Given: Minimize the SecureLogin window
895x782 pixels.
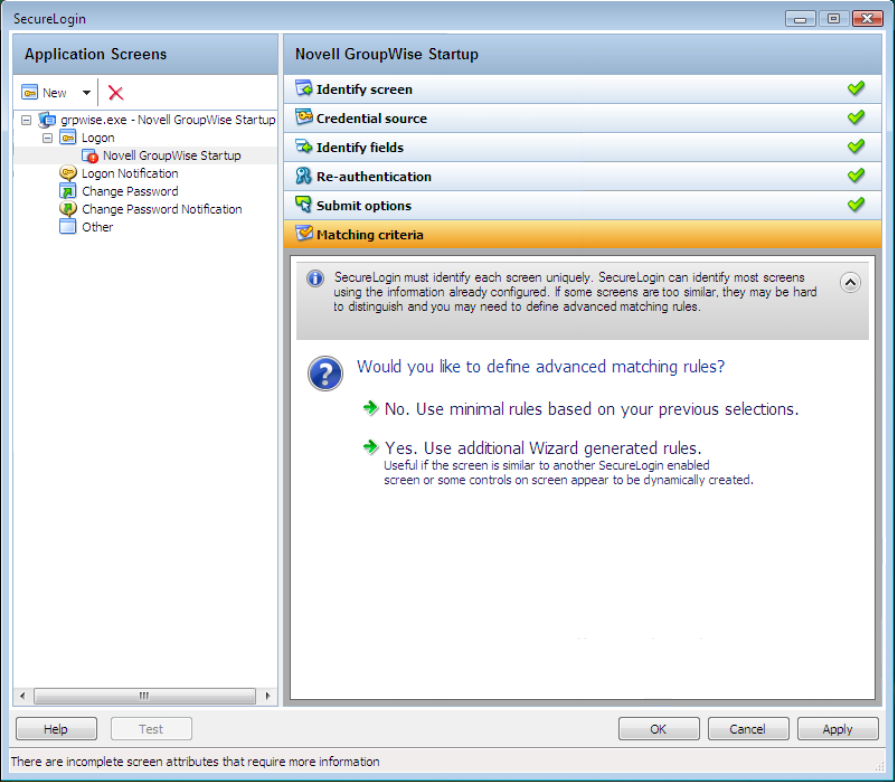Looking at the screenshot, I should point(800,19).
